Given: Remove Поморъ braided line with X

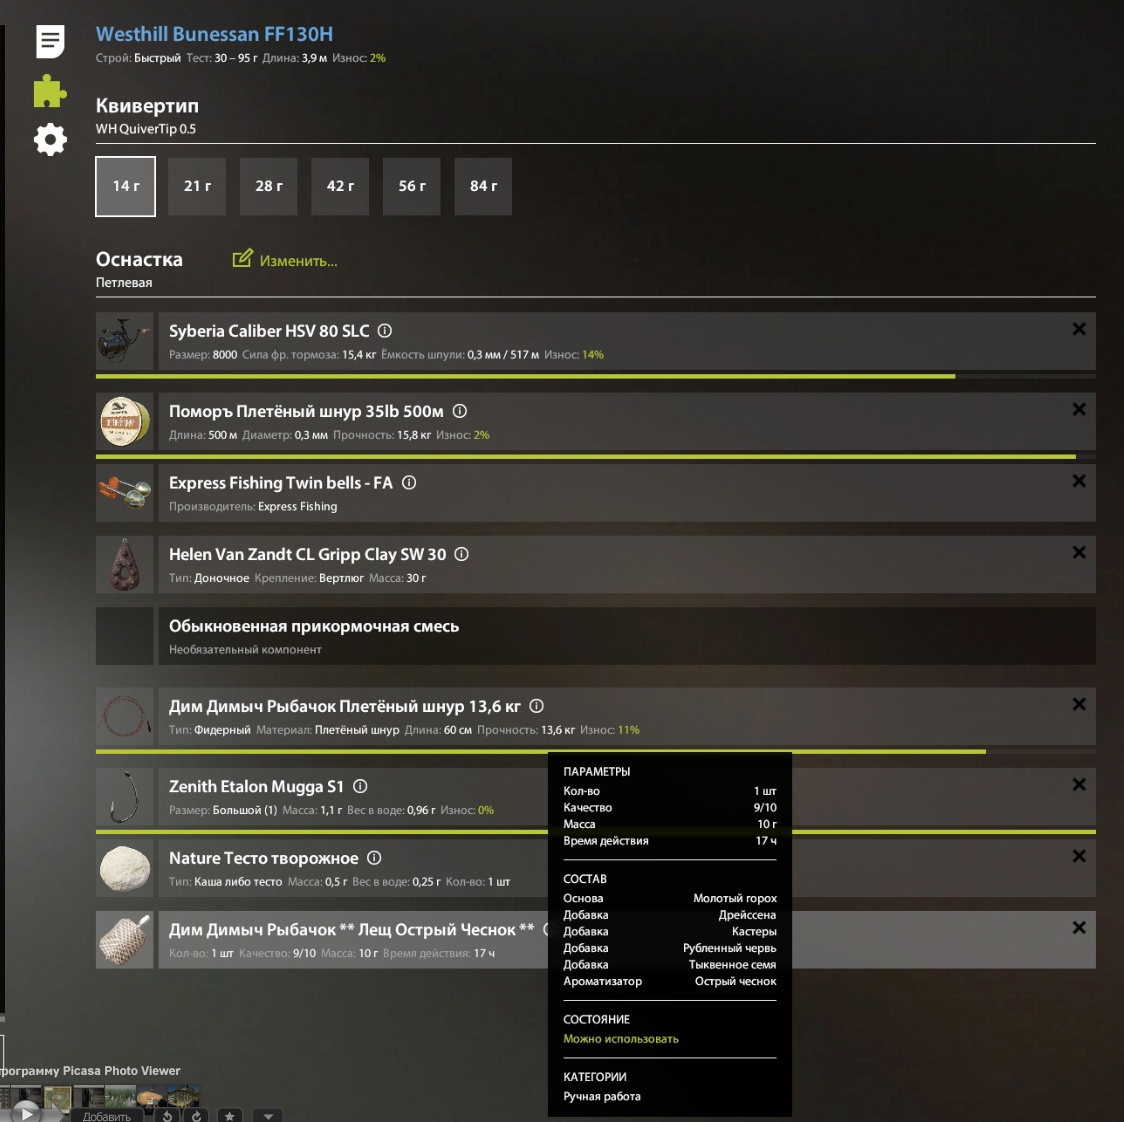Looking at the screenshot, I should pyautogui.click(x=1079, y=409).
